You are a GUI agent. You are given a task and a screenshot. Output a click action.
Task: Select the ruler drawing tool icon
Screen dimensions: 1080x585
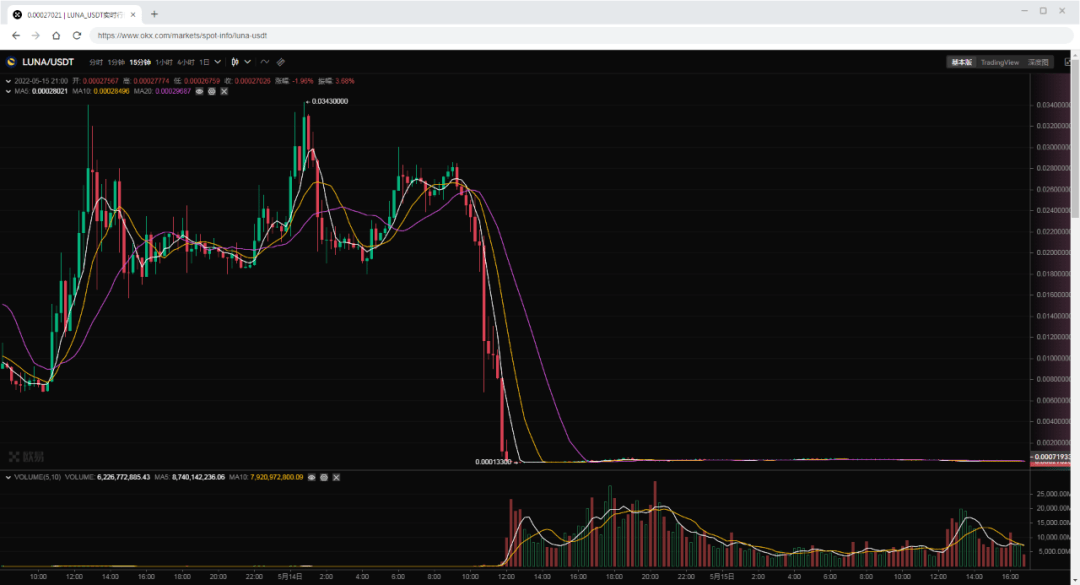click(x=281, y=62)
